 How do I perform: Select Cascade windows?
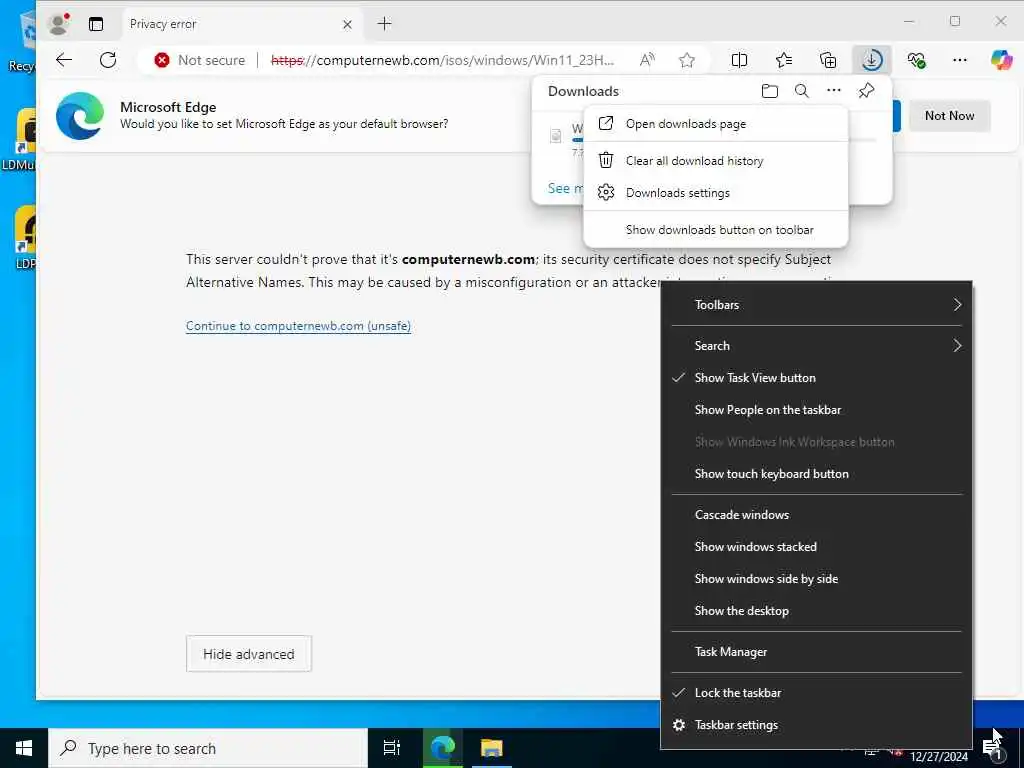pos(816,515)
